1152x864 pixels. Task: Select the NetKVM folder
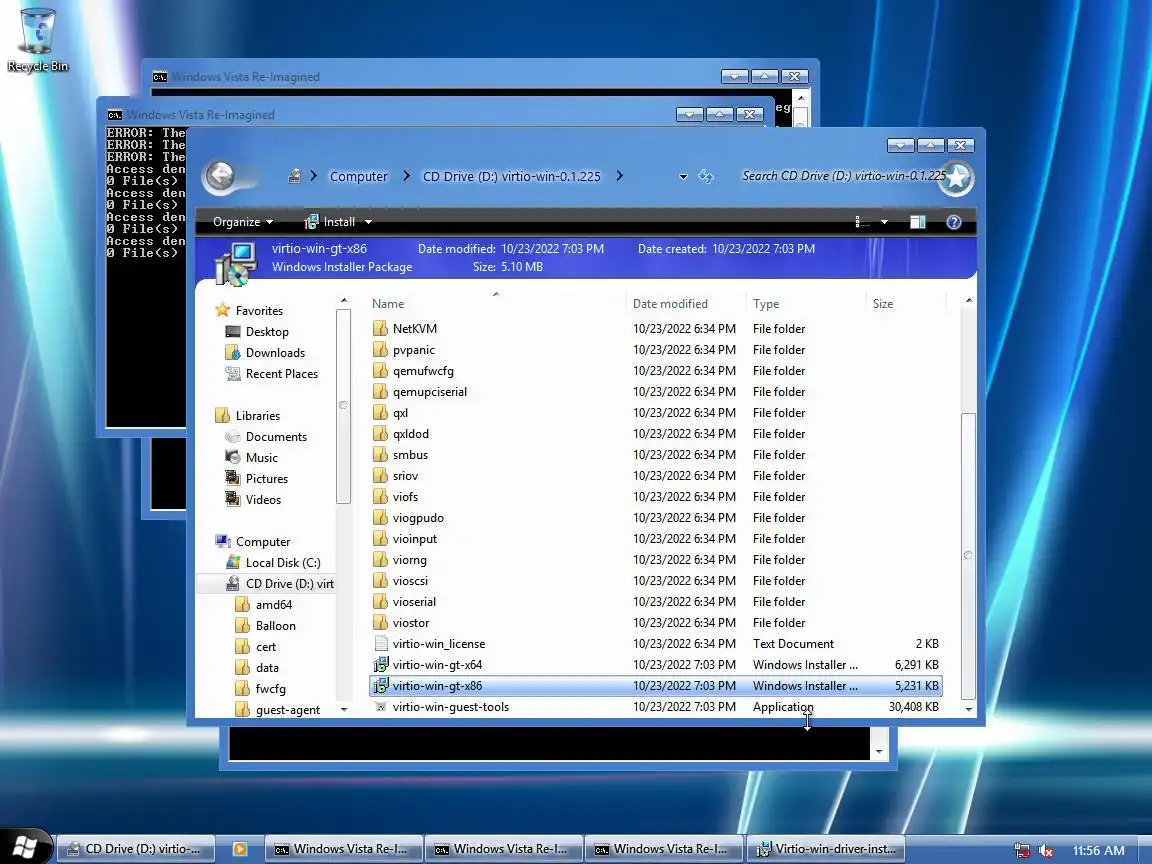(655, 328)
